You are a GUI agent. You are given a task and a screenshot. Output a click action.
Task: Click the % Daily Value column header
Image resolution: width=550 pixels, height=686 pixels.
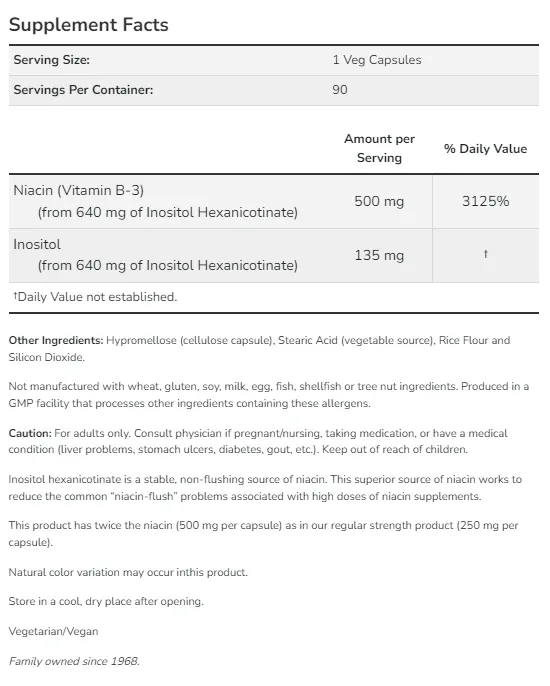485,149
